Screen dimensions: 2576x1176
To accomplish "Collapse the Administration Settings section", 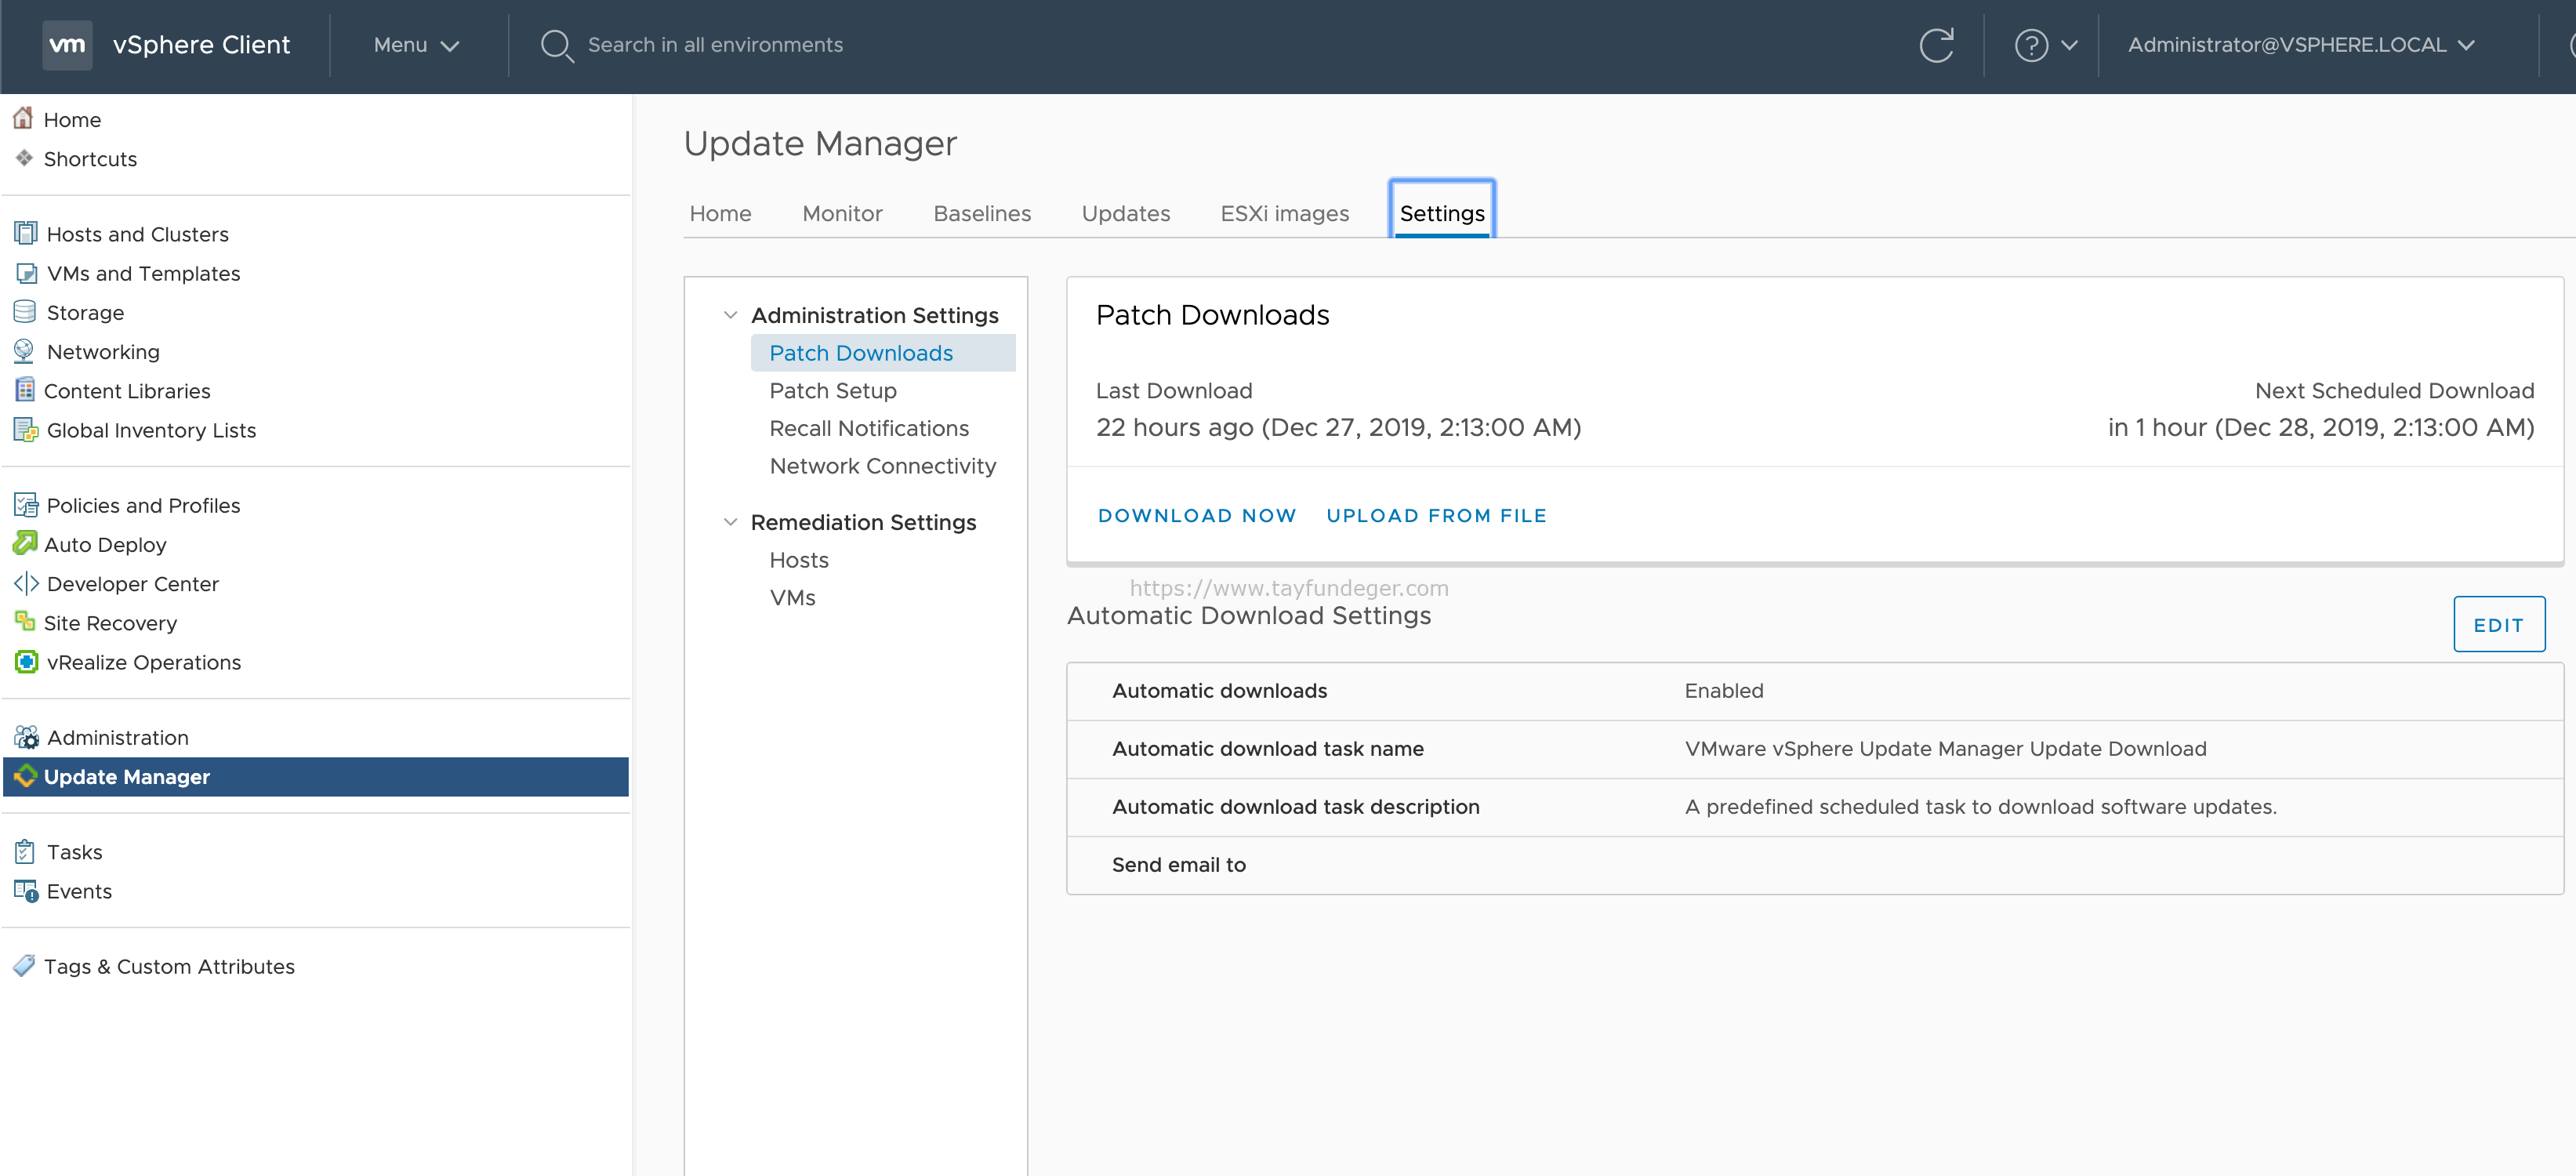I will [730, 315].
